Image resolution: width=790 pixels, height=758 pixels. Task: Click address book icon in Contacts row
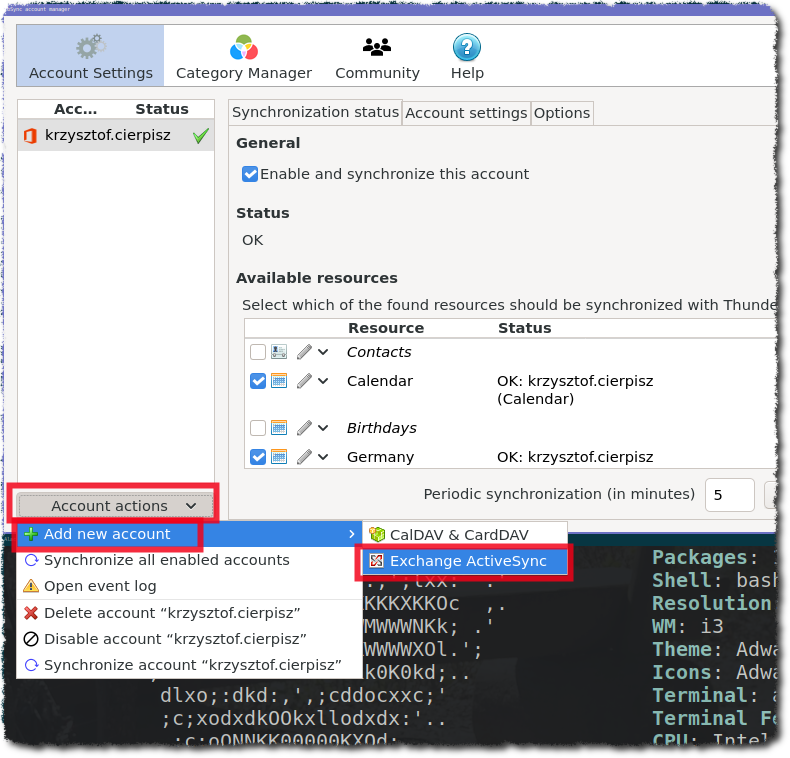tap(279, 351)
